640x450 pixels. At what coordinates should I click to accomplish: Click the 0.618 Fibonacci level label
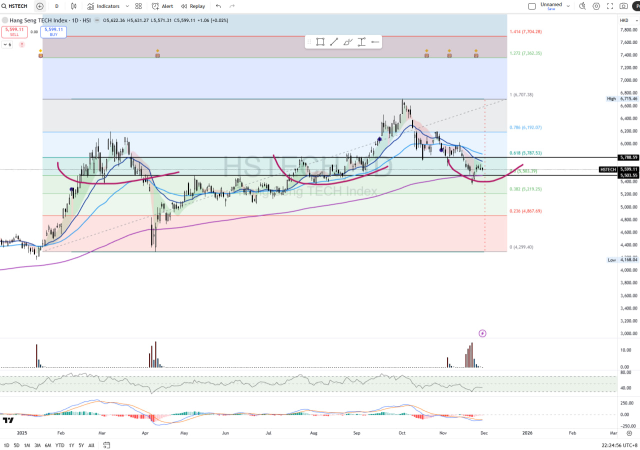[x=526, y=153]
